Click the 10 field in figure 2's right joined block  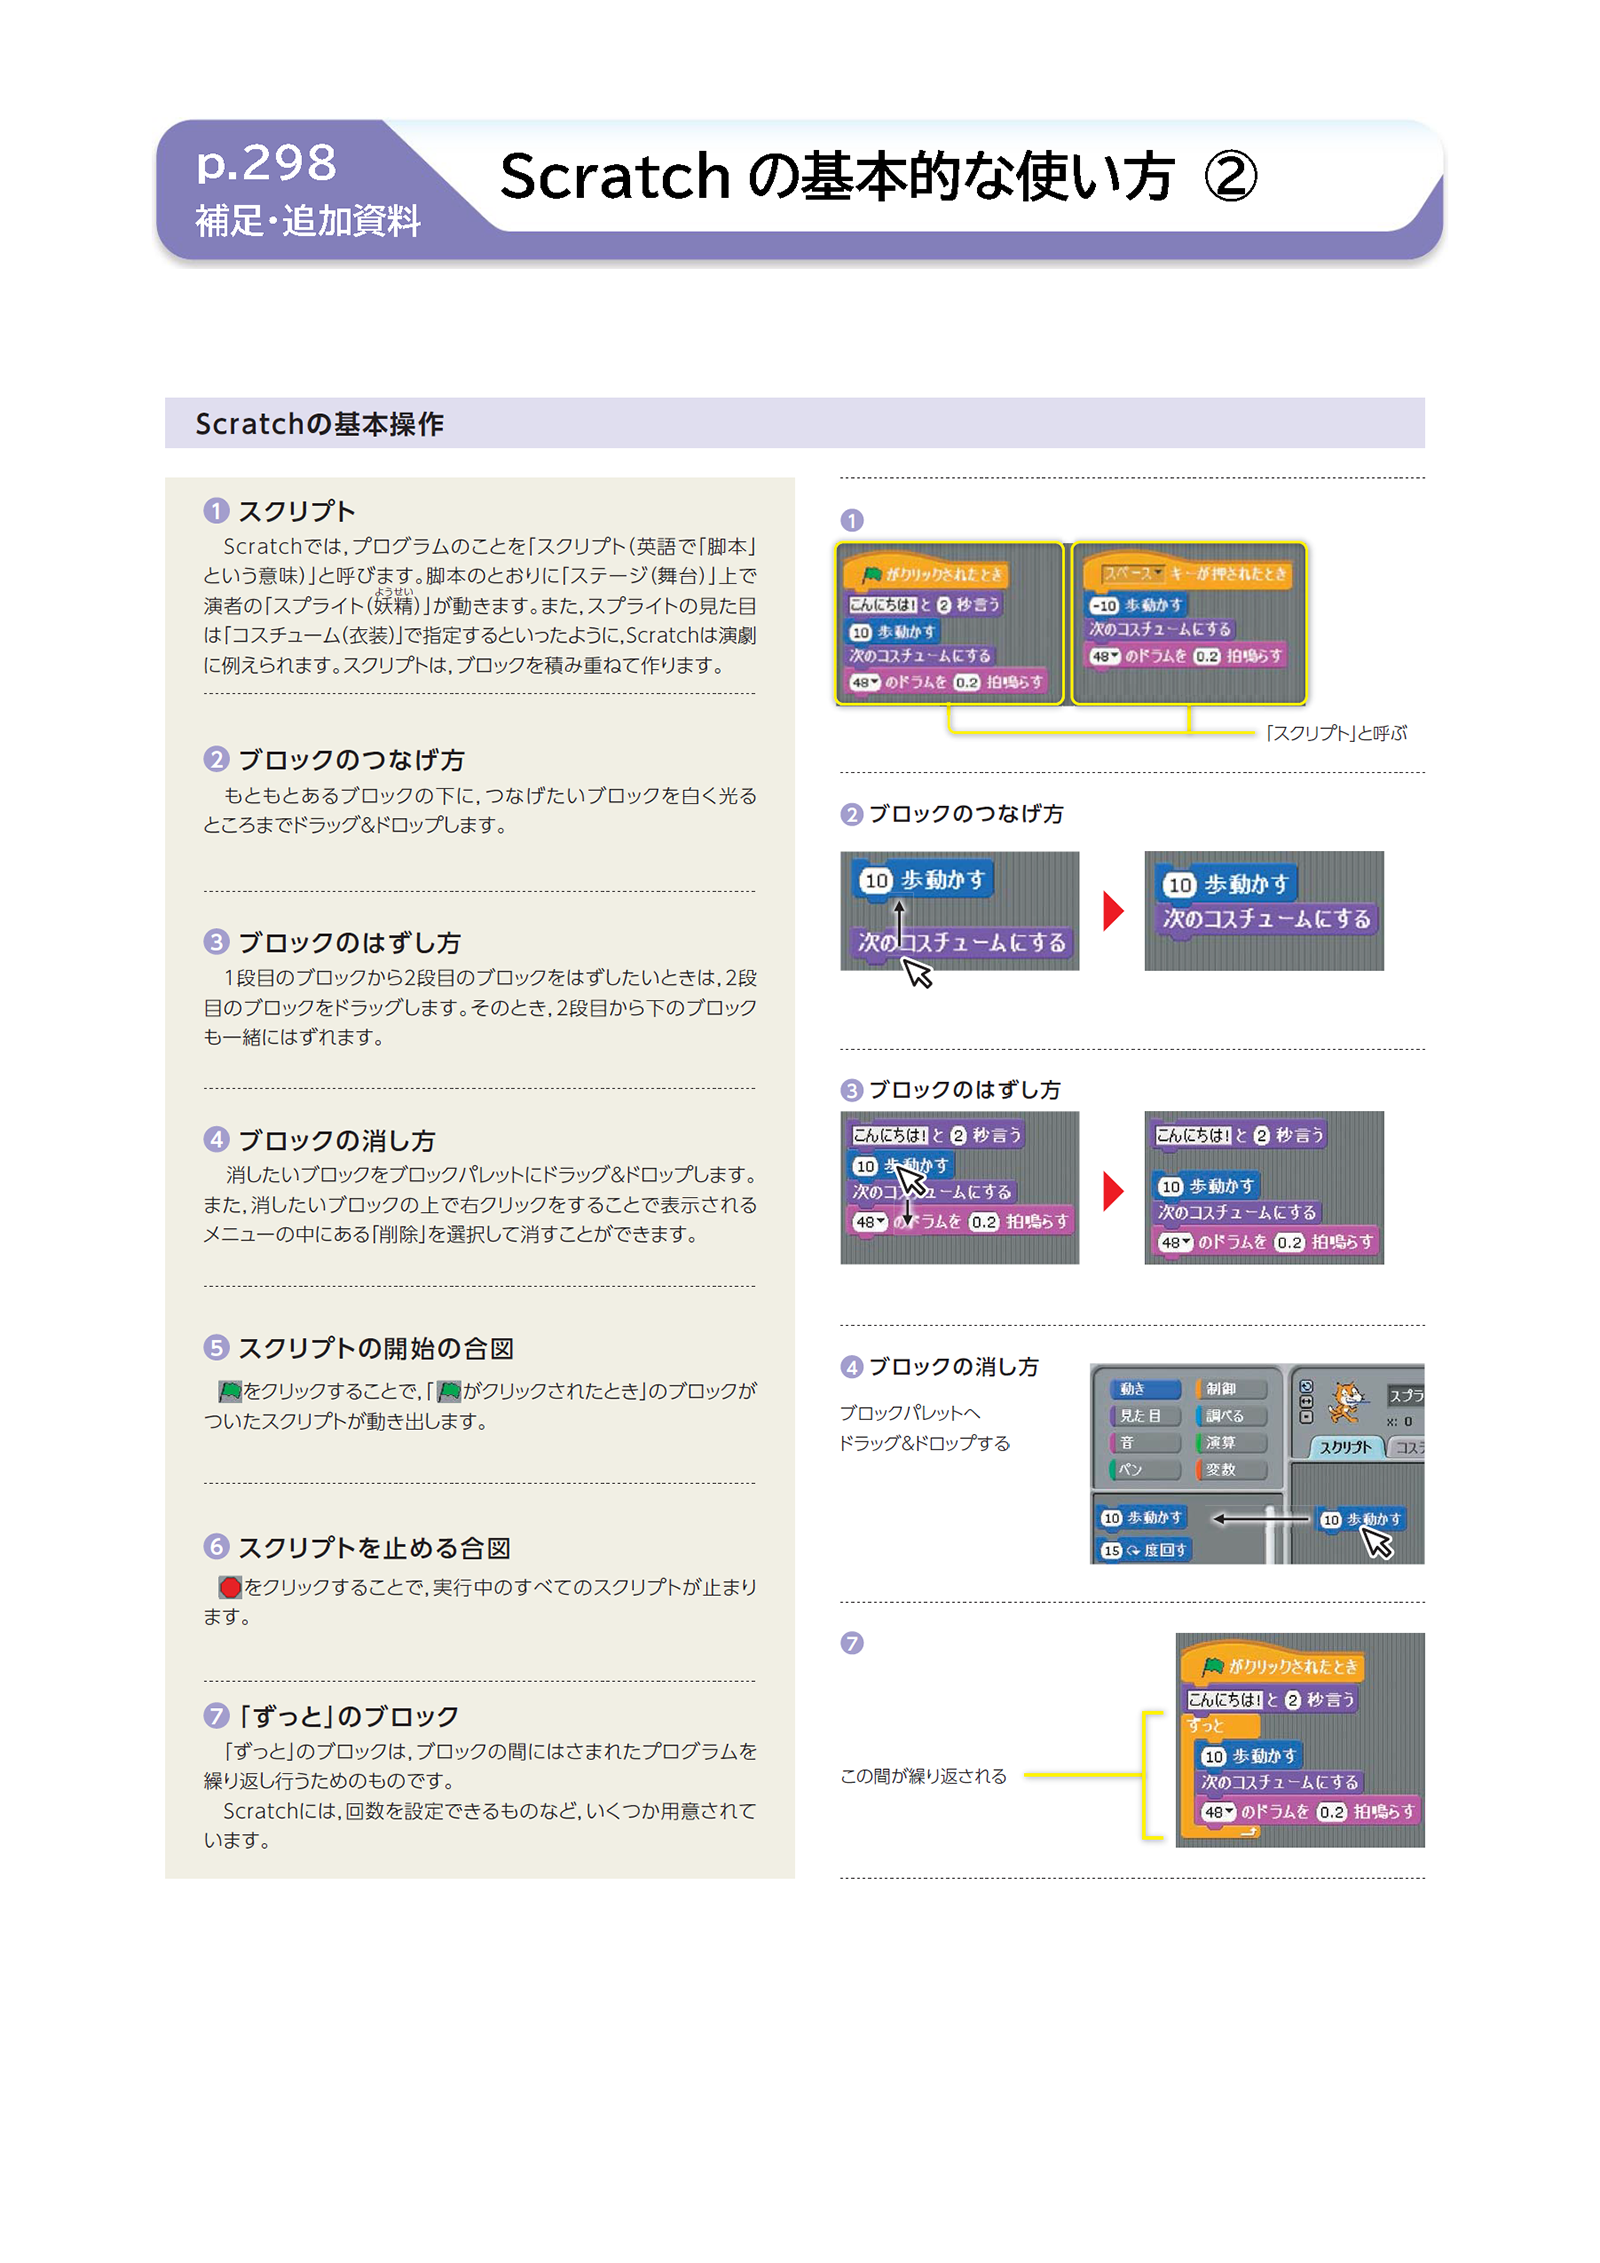coord(1180,885)
